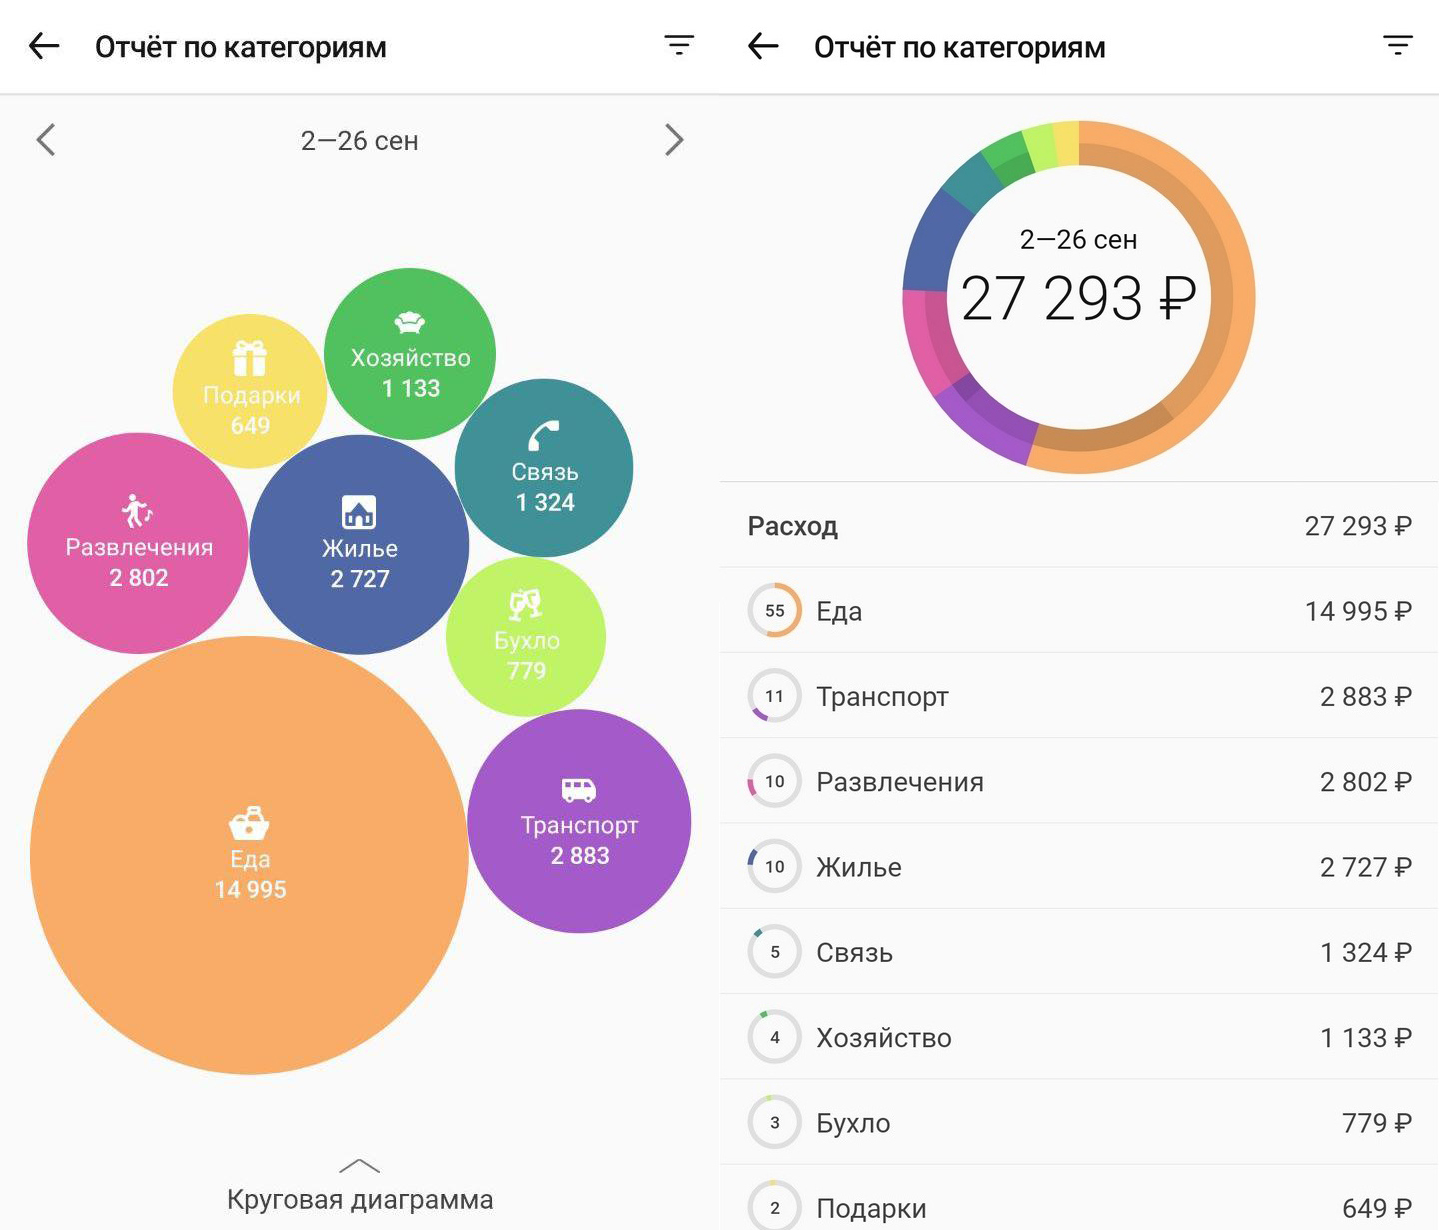This screenshot has height=1230, width=1443.
Task: Tap left screen title Отчёт по категориям
Action: [x=240, y=47]
